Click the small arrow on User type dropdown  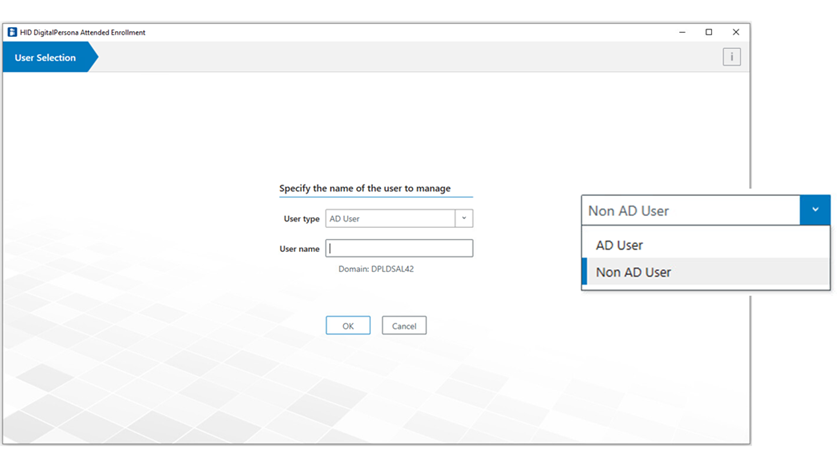coord(464,218)
